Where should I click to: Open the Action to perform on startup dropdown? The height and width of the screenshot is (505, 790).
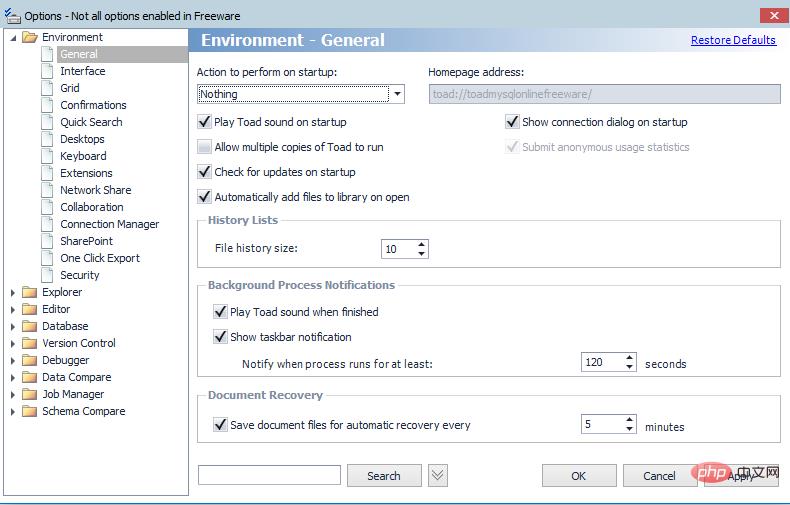[397, 95]
